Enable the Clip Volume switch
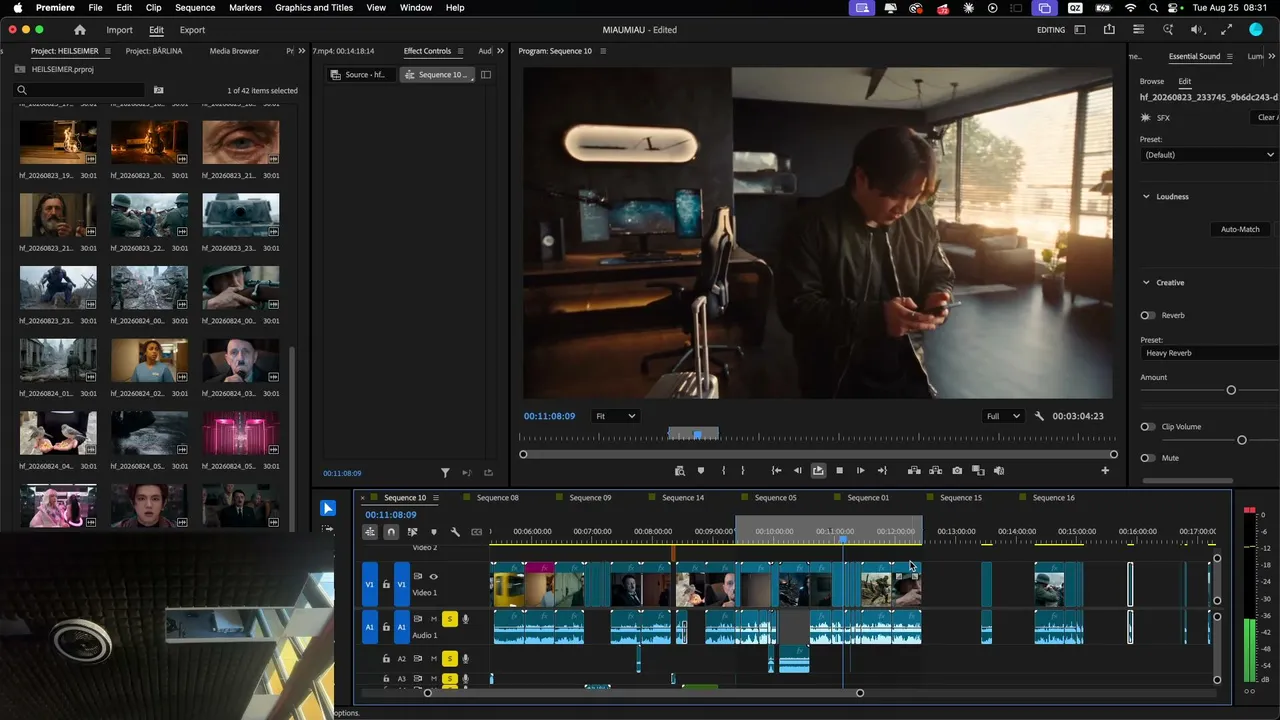Image resolution: width=1280 pixels, height=720 pixels. [x=1148, y=427]
